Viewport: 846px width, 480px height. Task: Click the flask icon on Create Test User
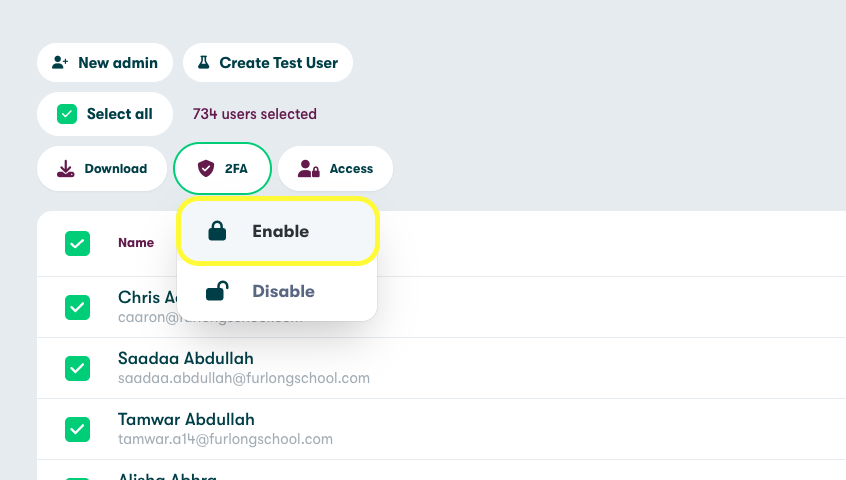pyautogui.click(x=204, y=62)
